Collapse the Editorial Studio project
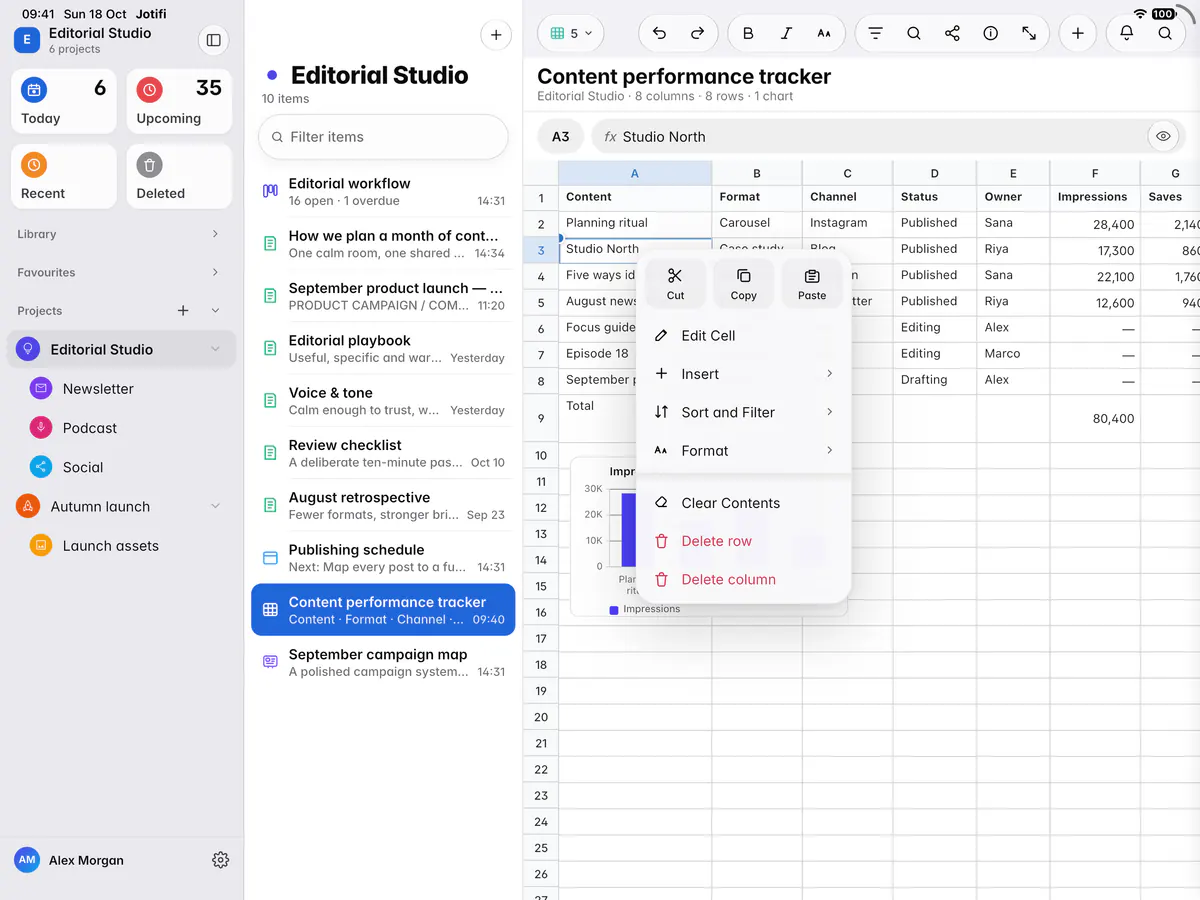This screenshot has height=900, width=1200. tap(215, 349)
